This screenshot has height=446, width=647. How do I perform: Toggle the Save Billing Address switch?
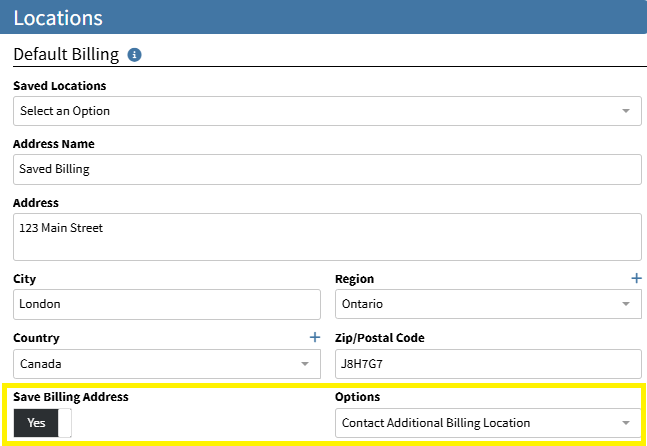[x=43, y=423]
